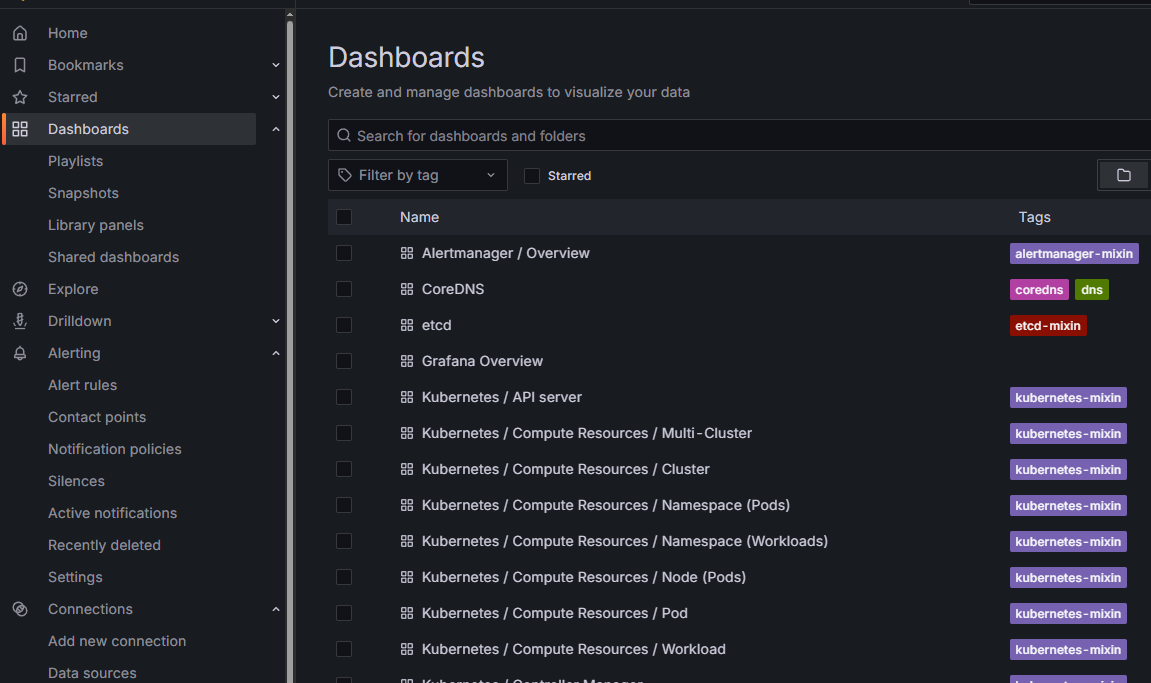Click dashboard icon beside Alertmanager / Overview
Image resolution: width=1151 pixels, height=683 pixels.
[x=407, y=253]
